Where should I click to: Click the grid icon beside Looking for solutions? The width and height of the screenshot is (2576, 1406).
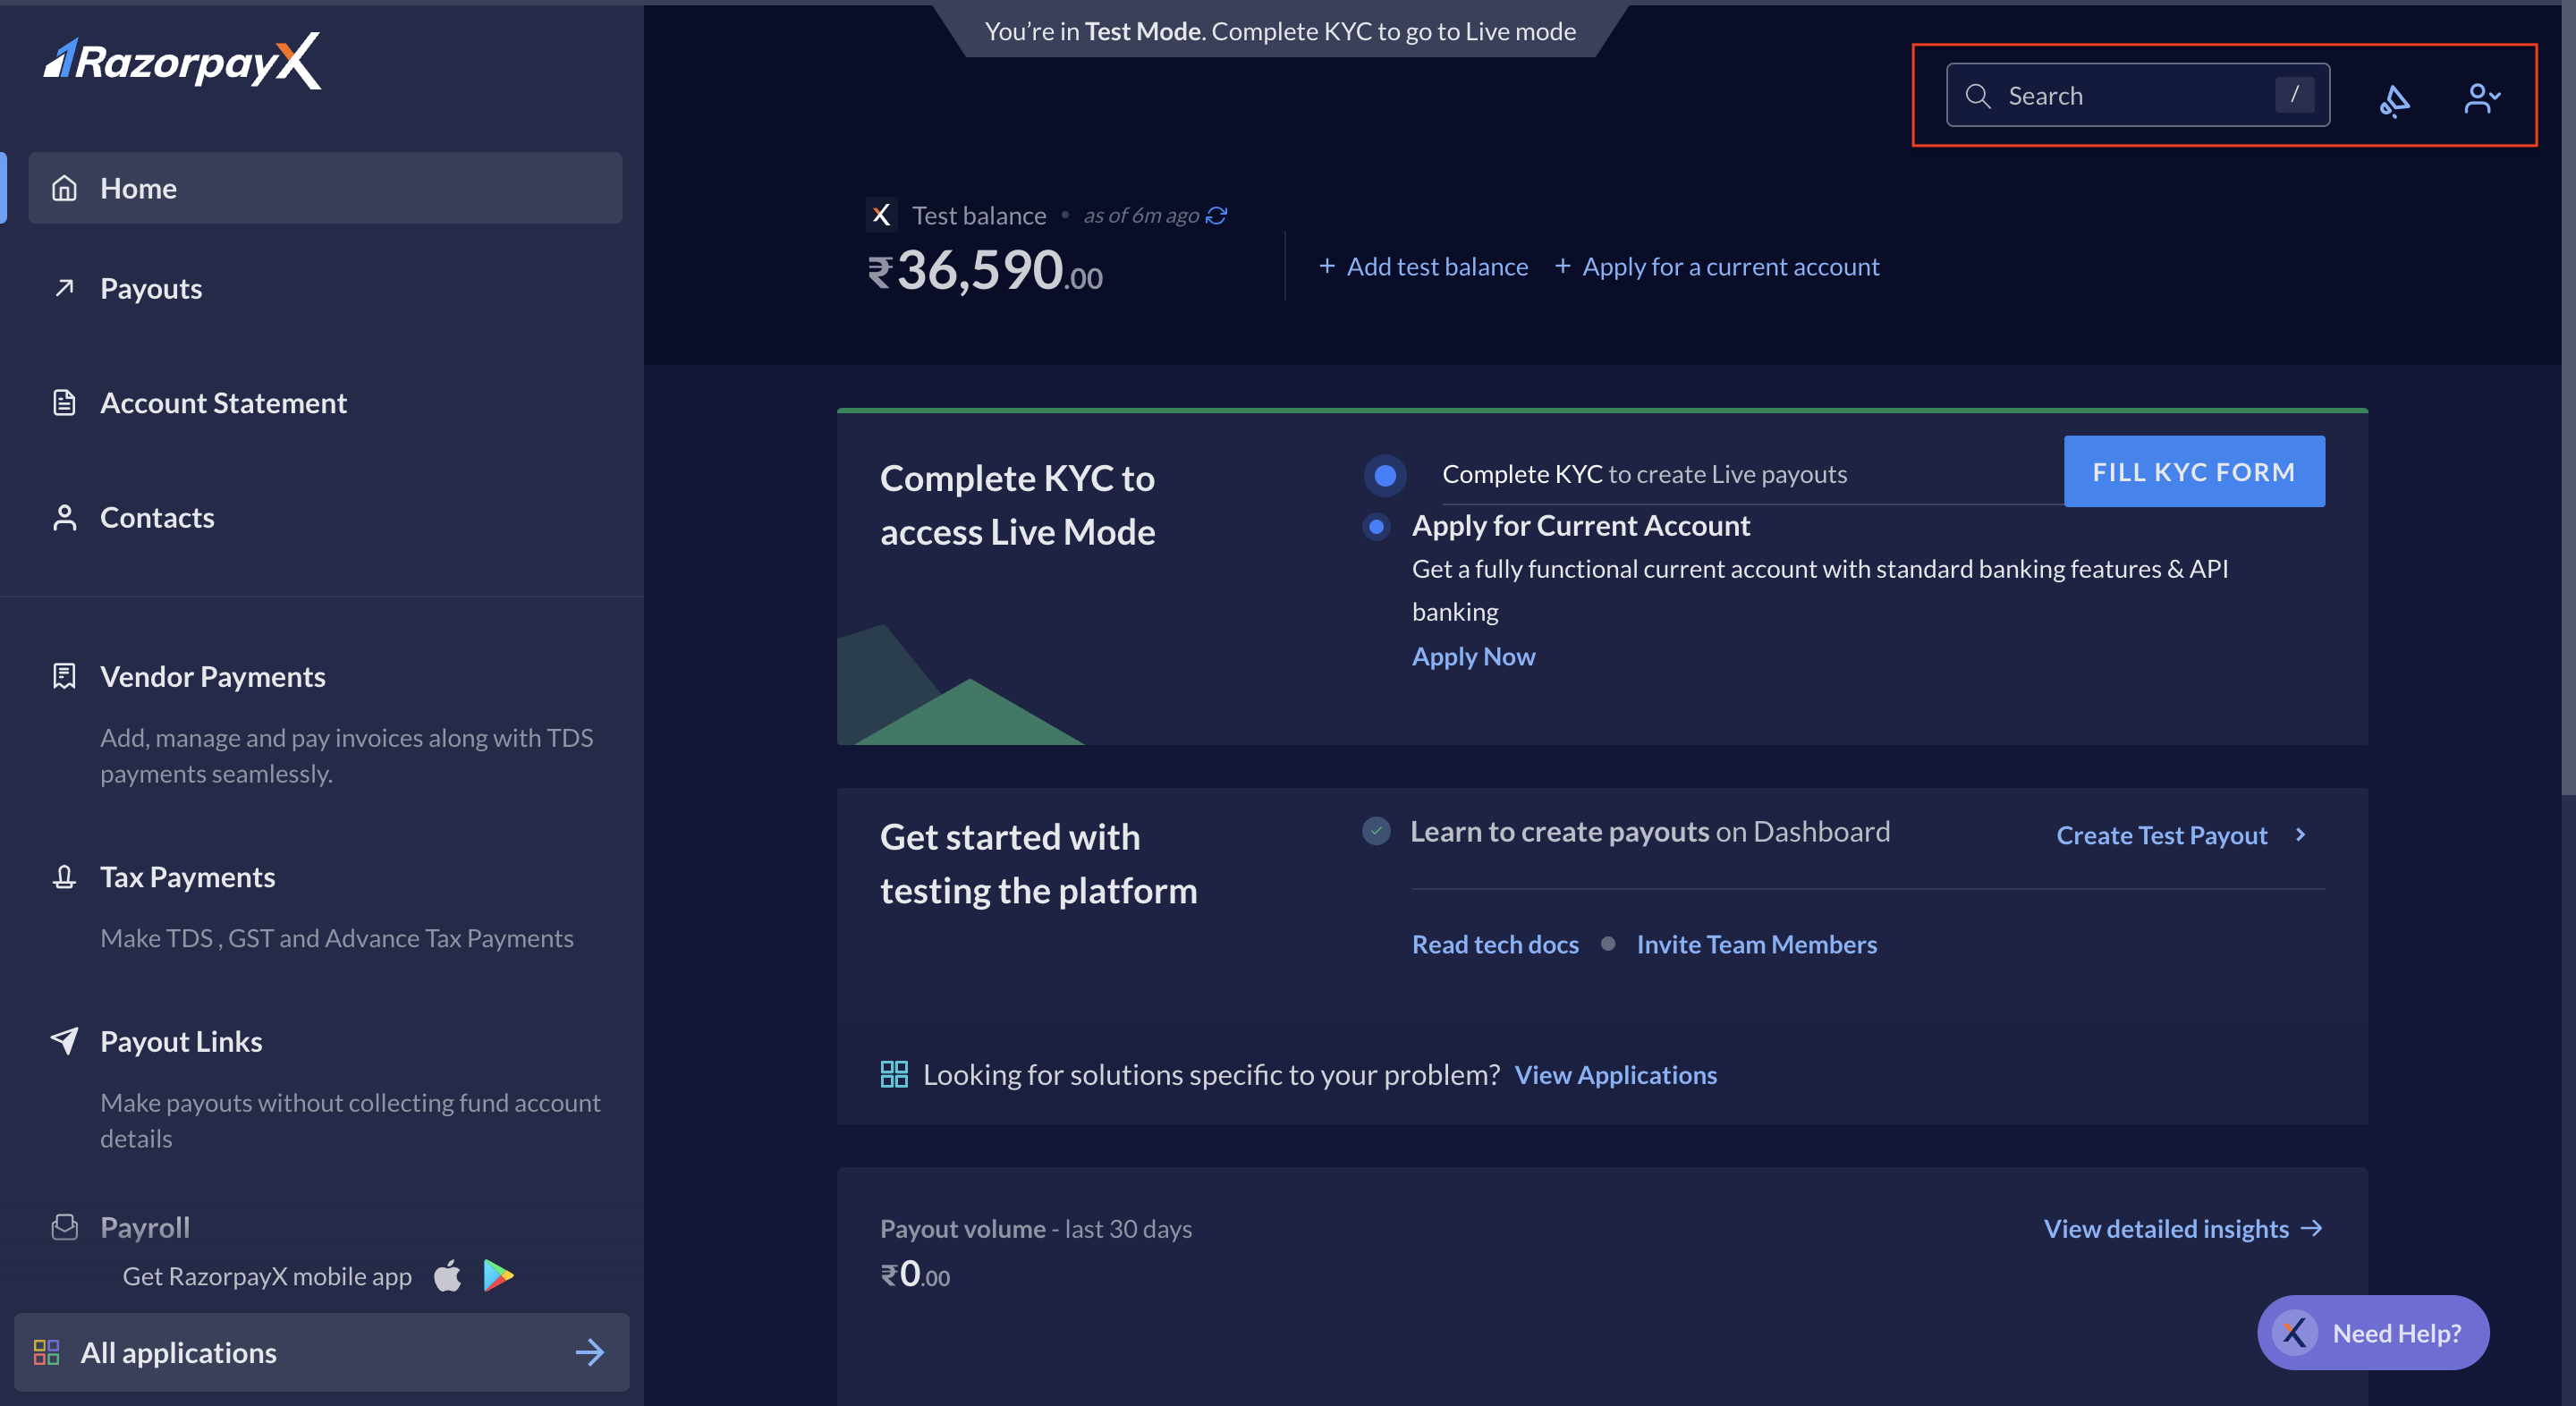click(x=893, y=1074)
